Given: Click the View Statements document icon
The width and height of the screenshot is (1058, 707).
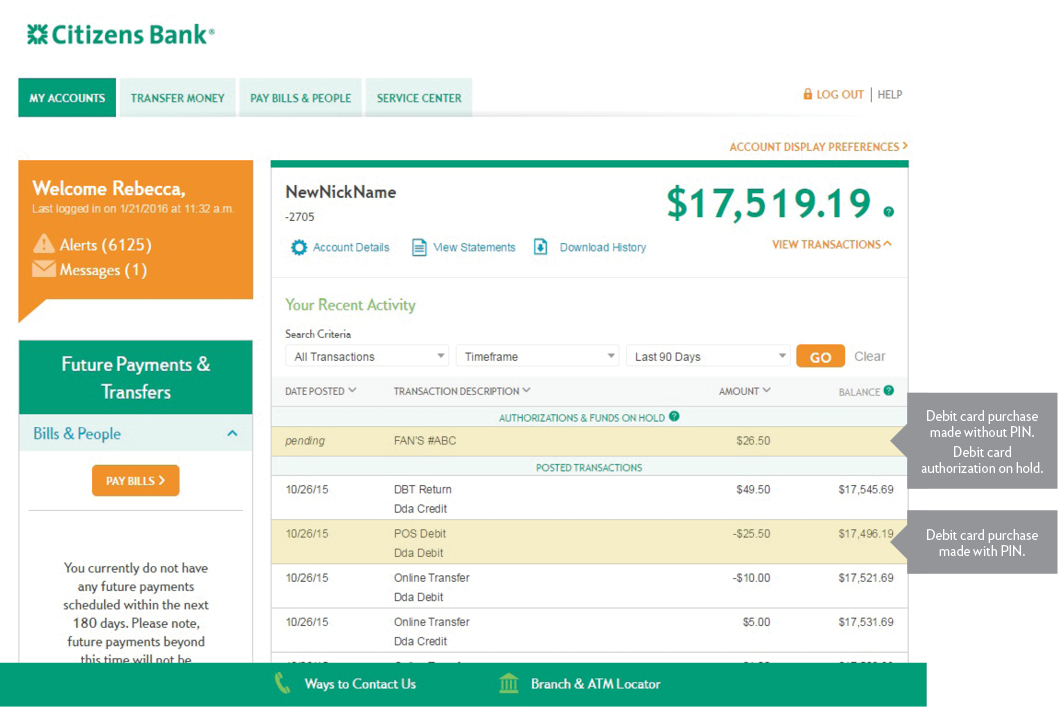Looking at the screenshot, I should 418,247.
